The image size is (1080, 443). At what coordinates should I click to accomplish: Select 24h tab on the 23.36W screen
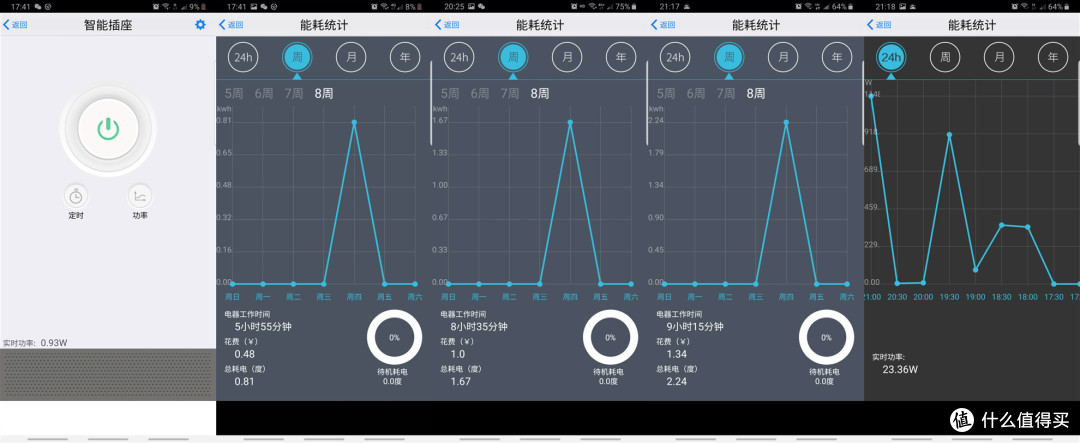[891, 57]
